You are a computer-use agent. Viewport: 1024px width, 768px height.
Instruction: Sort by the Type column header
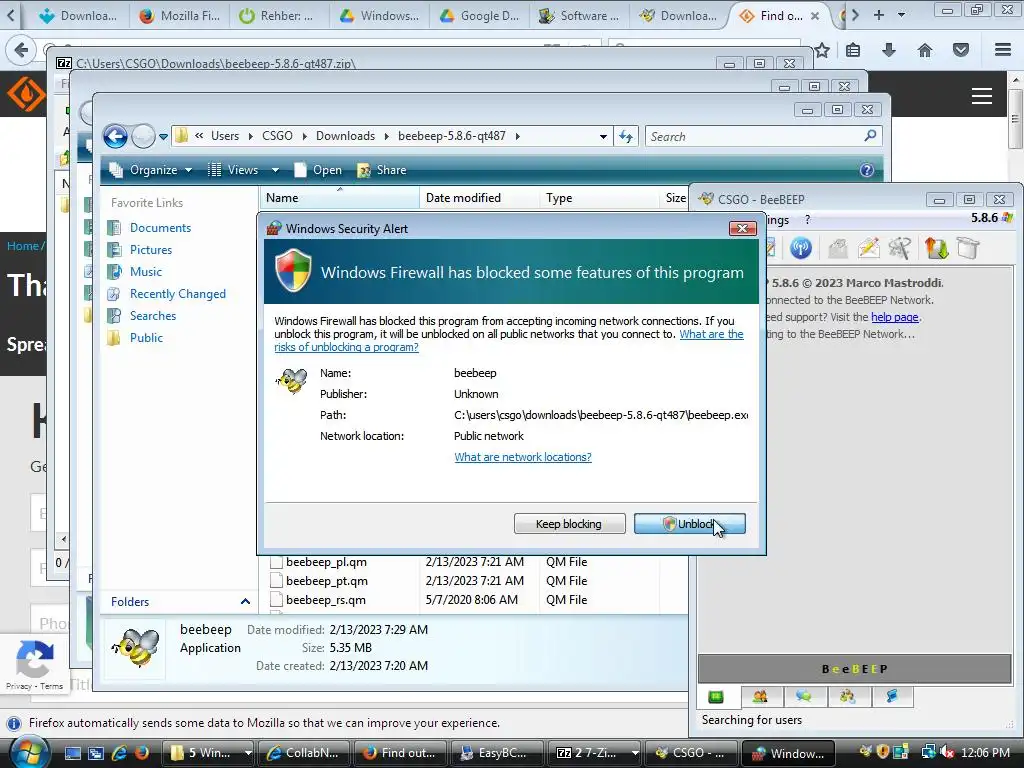point(601,198)
